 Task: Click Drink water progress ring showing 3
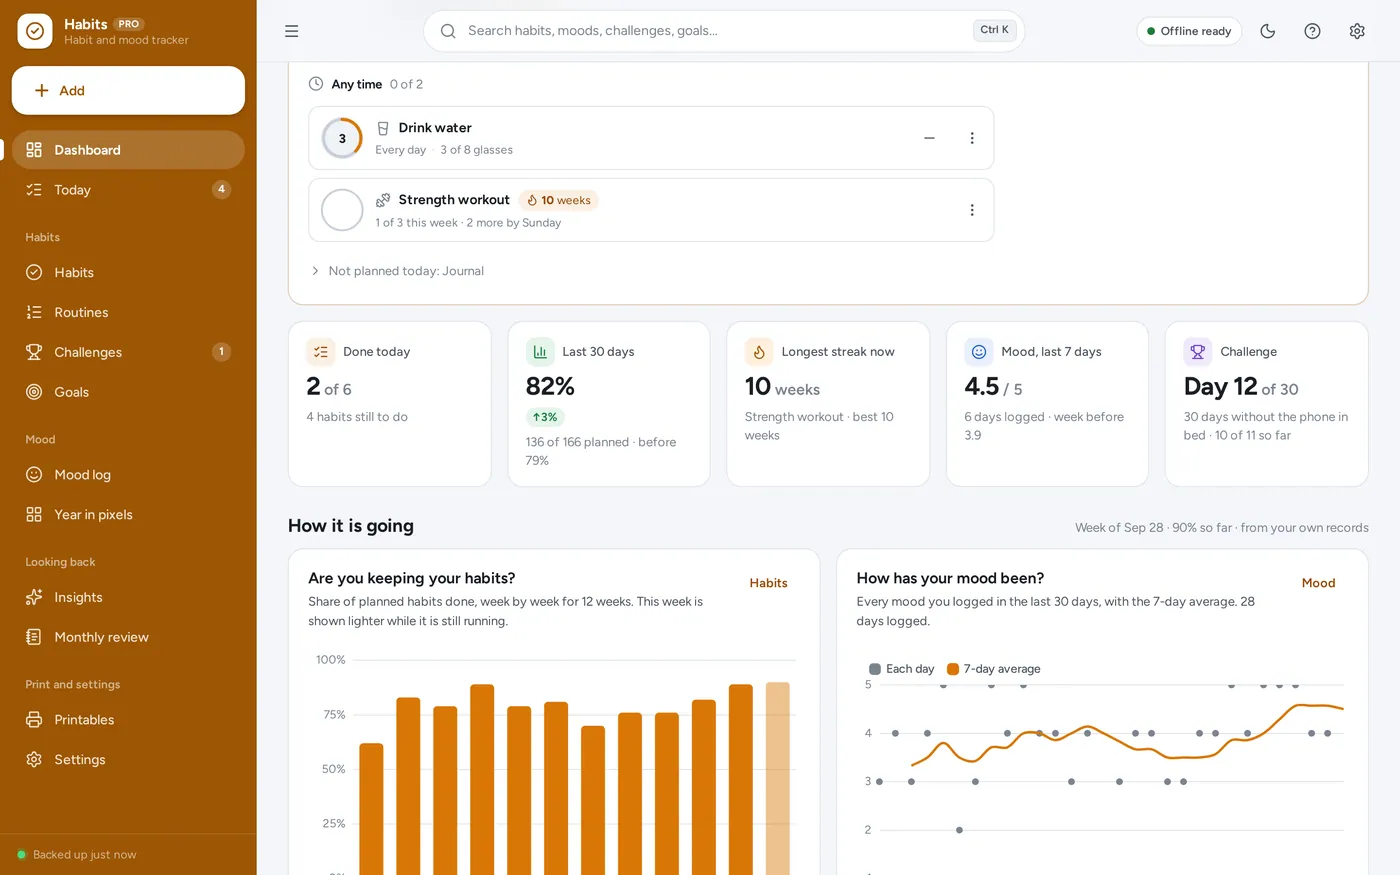342,138
